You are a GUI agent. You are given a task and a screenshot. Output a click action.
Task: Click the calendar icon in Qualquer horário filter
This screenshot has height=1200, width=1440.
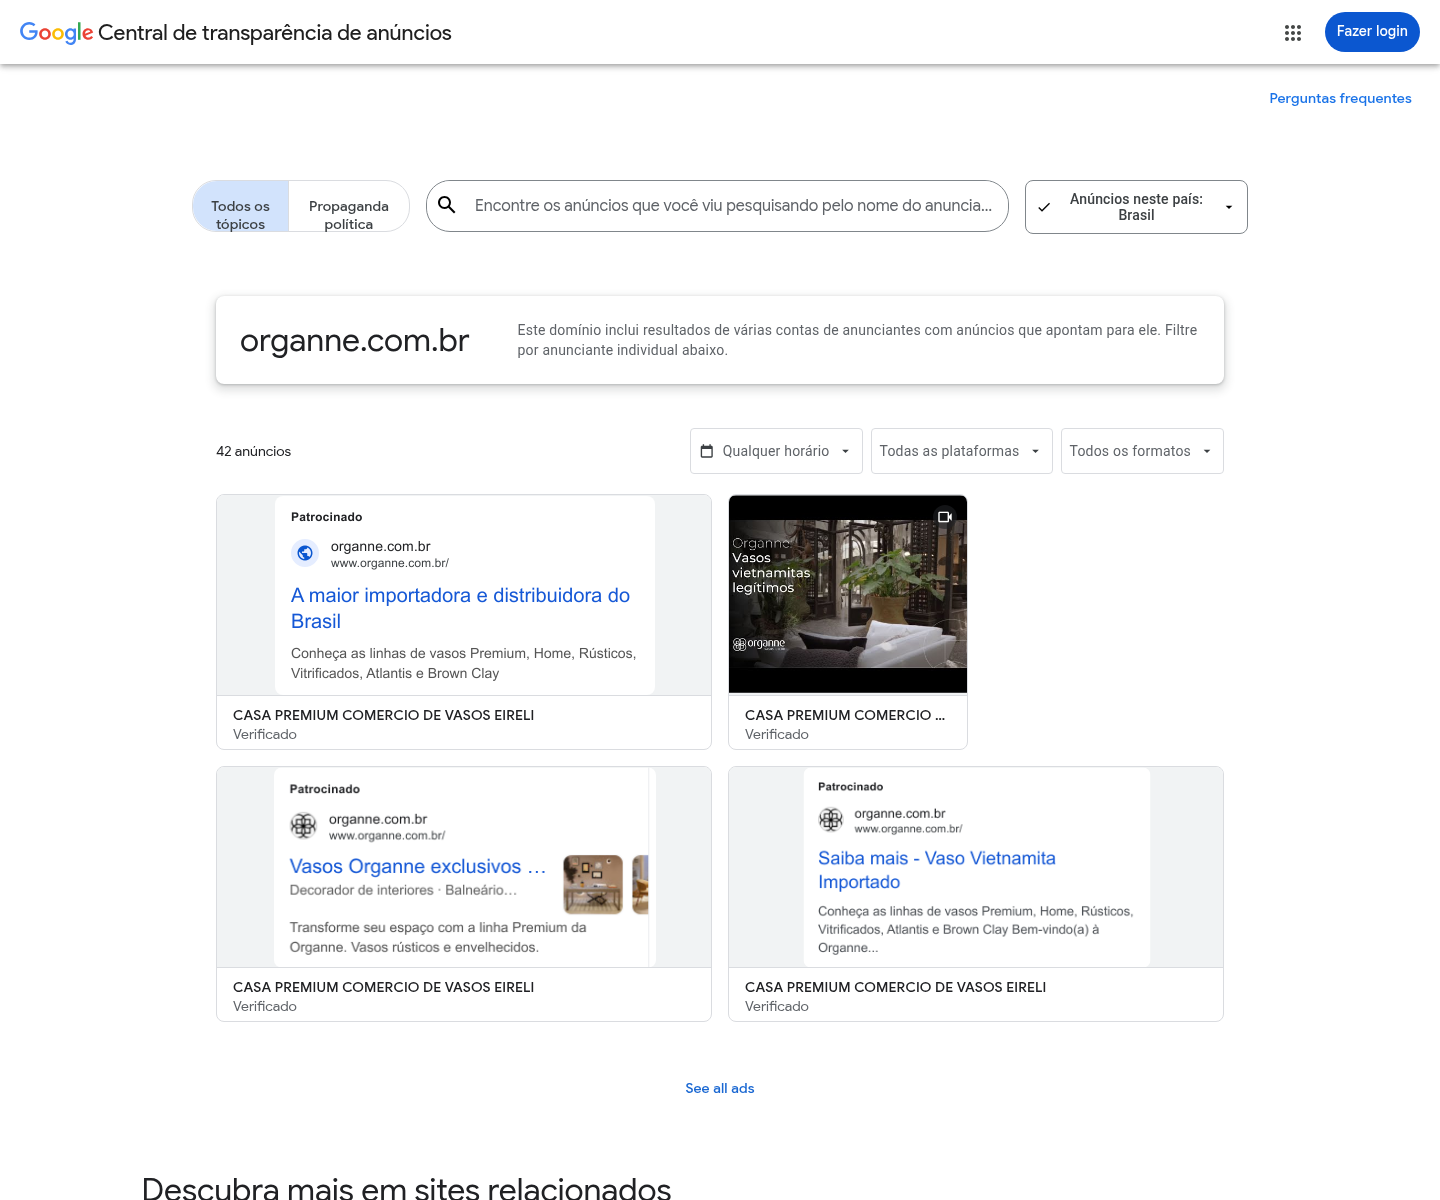707,451
